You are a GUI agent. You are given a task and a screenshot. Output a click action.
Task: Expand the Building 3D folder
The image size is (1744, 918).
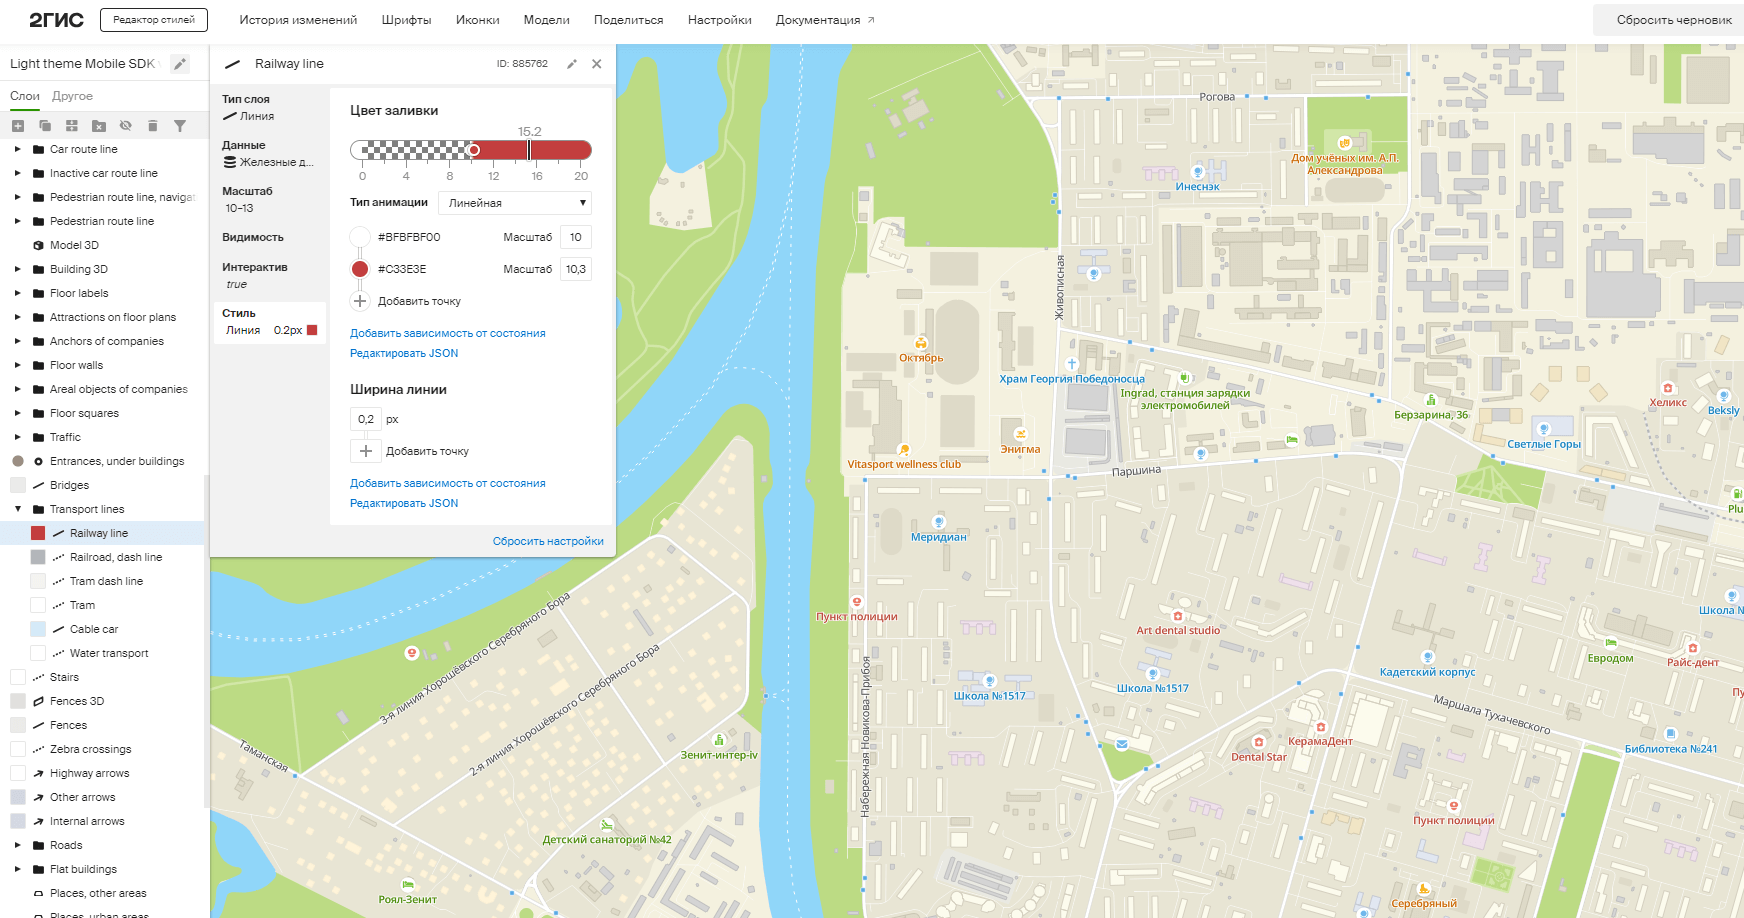tap(17, 269)
